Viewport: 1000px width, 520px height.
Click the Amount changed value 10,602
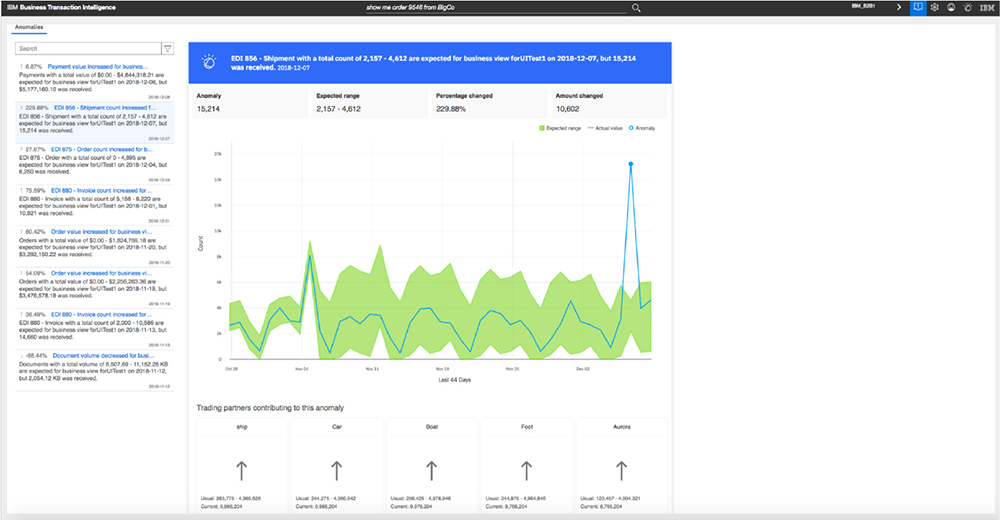567,109
